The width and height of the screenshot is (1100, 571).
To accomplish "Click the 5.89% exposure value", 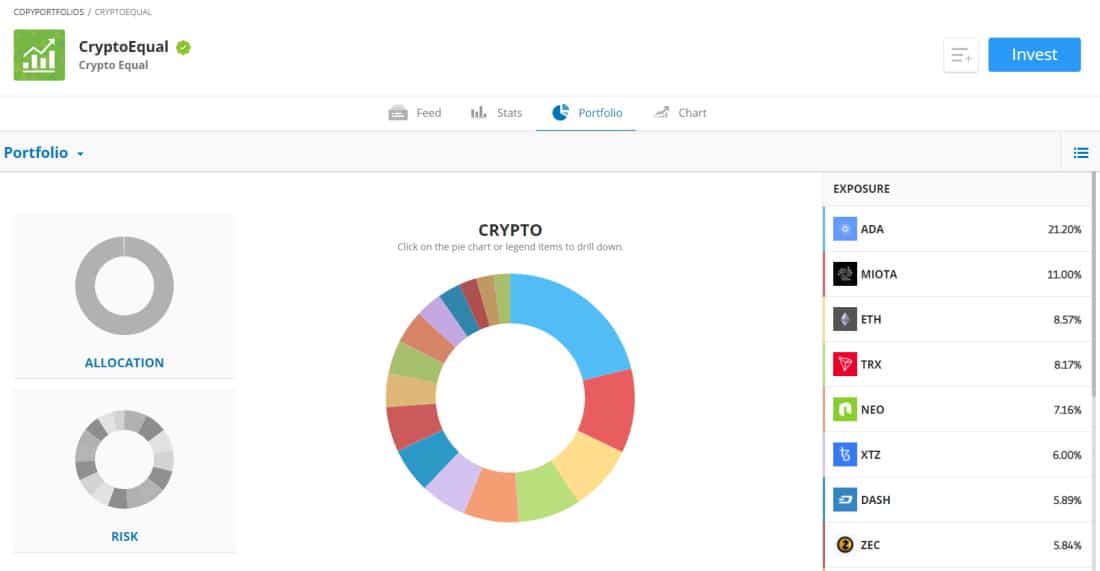I will click(1067, 500).
